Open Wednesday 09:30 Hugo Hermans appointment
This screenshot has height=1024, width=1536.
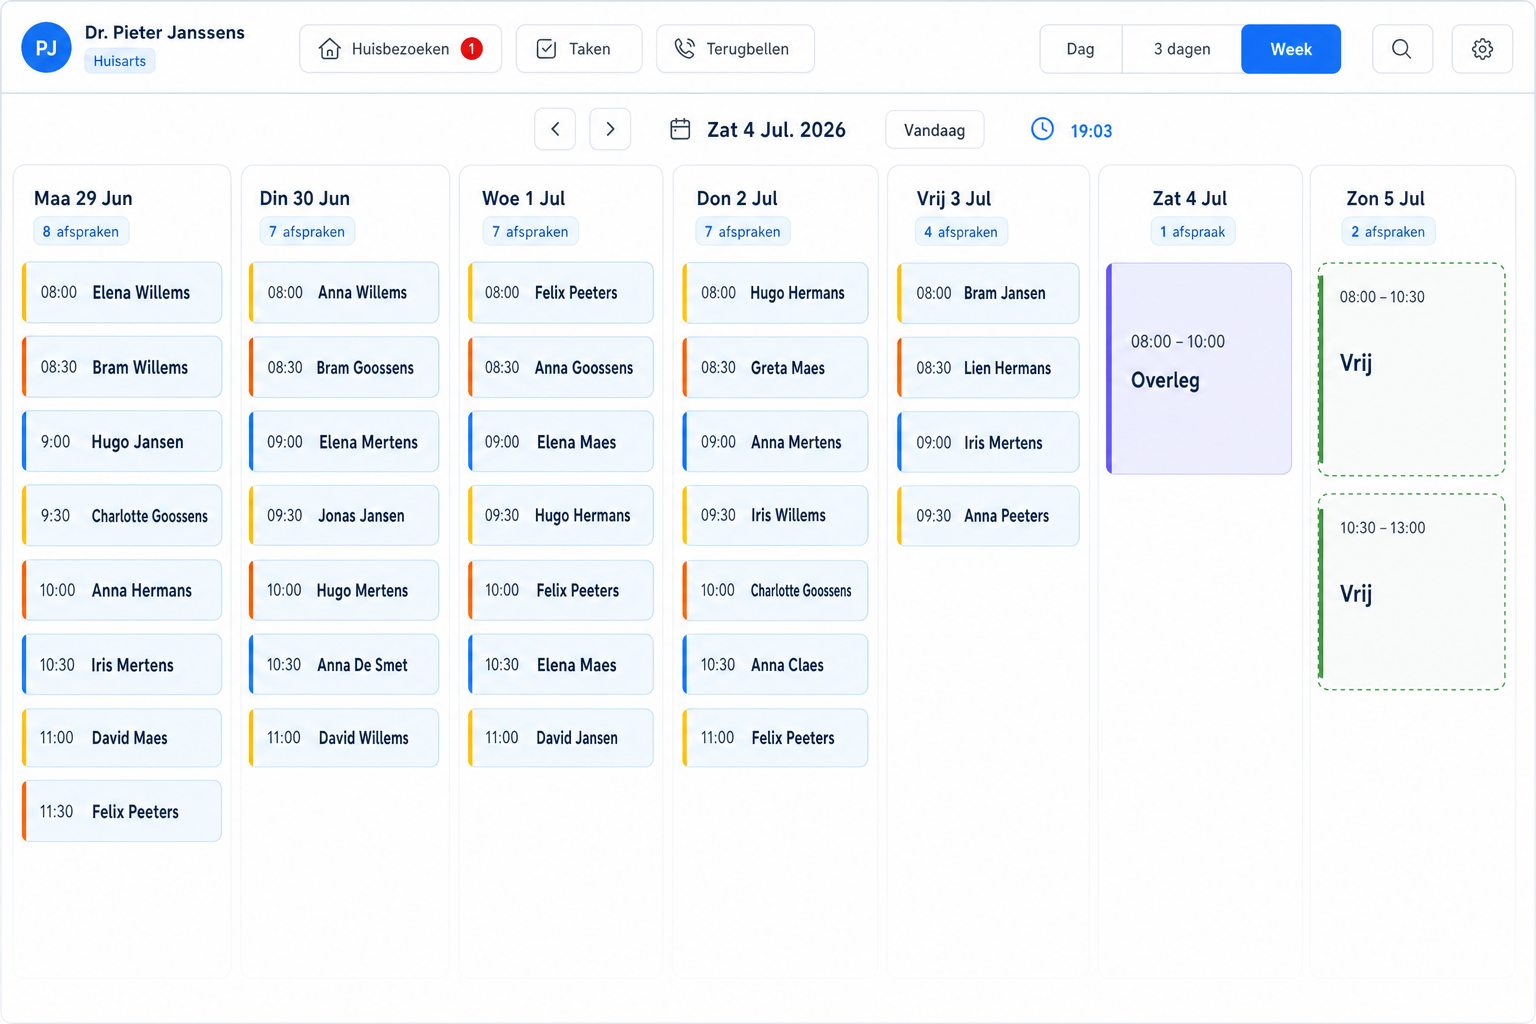pyautogui.click(x=560, y=516)
